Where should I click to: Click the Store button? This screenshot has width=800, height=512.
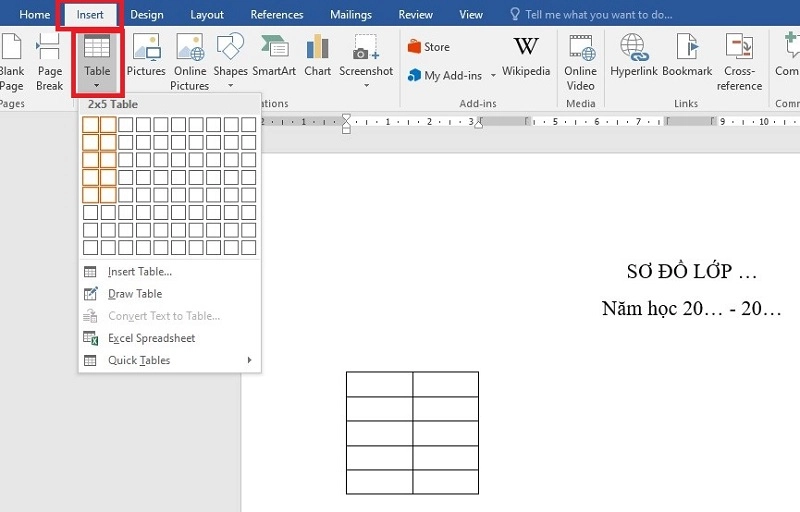(428, 47)
